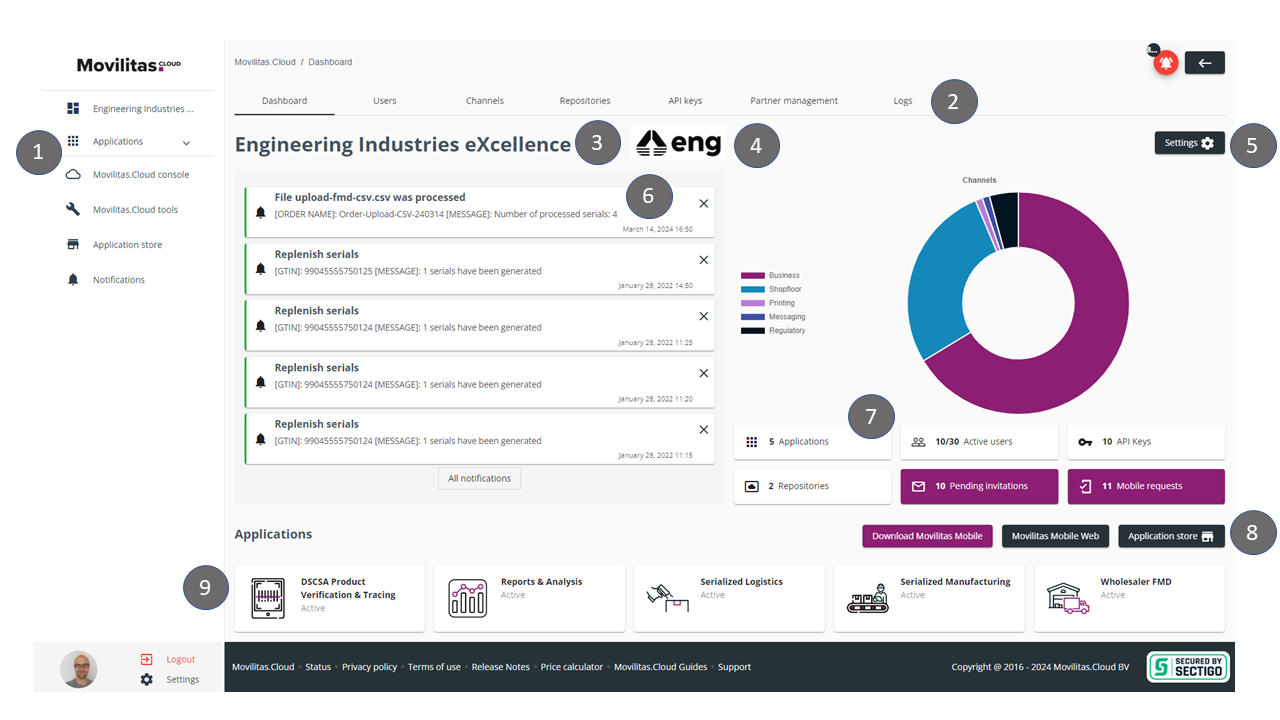Click the Messaging legend color swatch
This screenshot has width=1280, height=720.
[x=753, y=316]
